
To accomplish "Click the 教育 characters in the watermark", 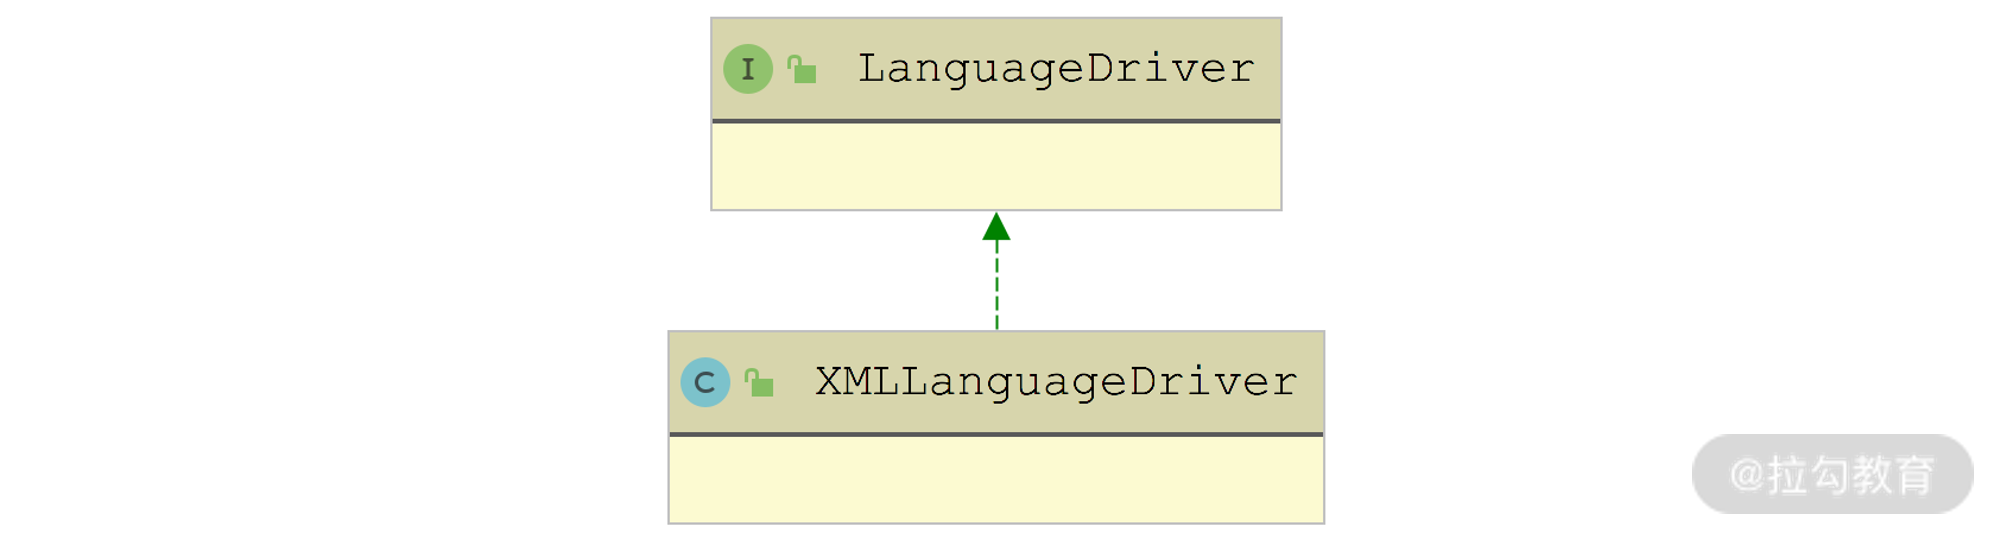I will pos(1892,475).
